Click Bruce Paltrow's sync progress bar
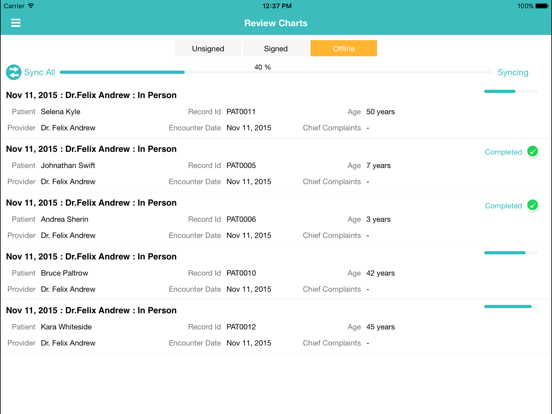The width and height of the screenshot is (552, 414). [x=511, y=252]
